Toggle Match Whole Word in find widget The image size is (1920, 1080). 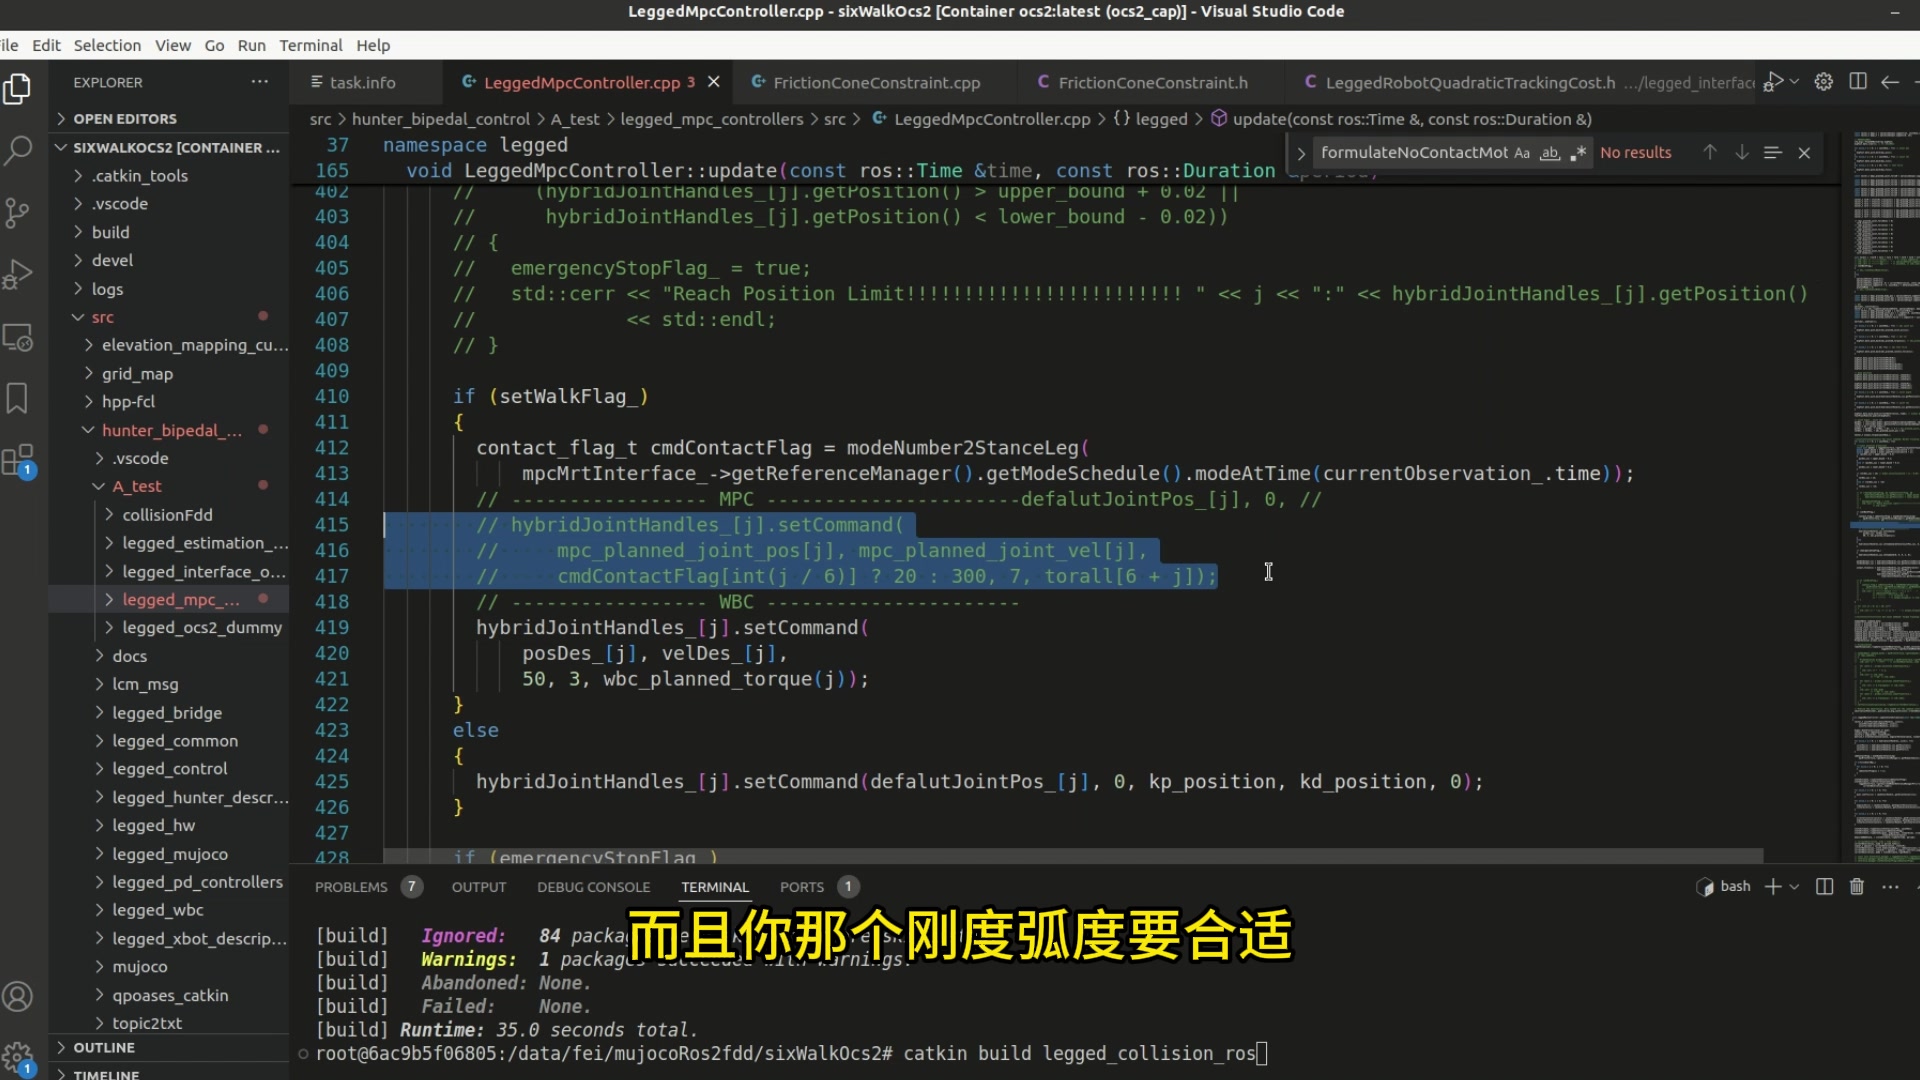tap(1549, 152)
